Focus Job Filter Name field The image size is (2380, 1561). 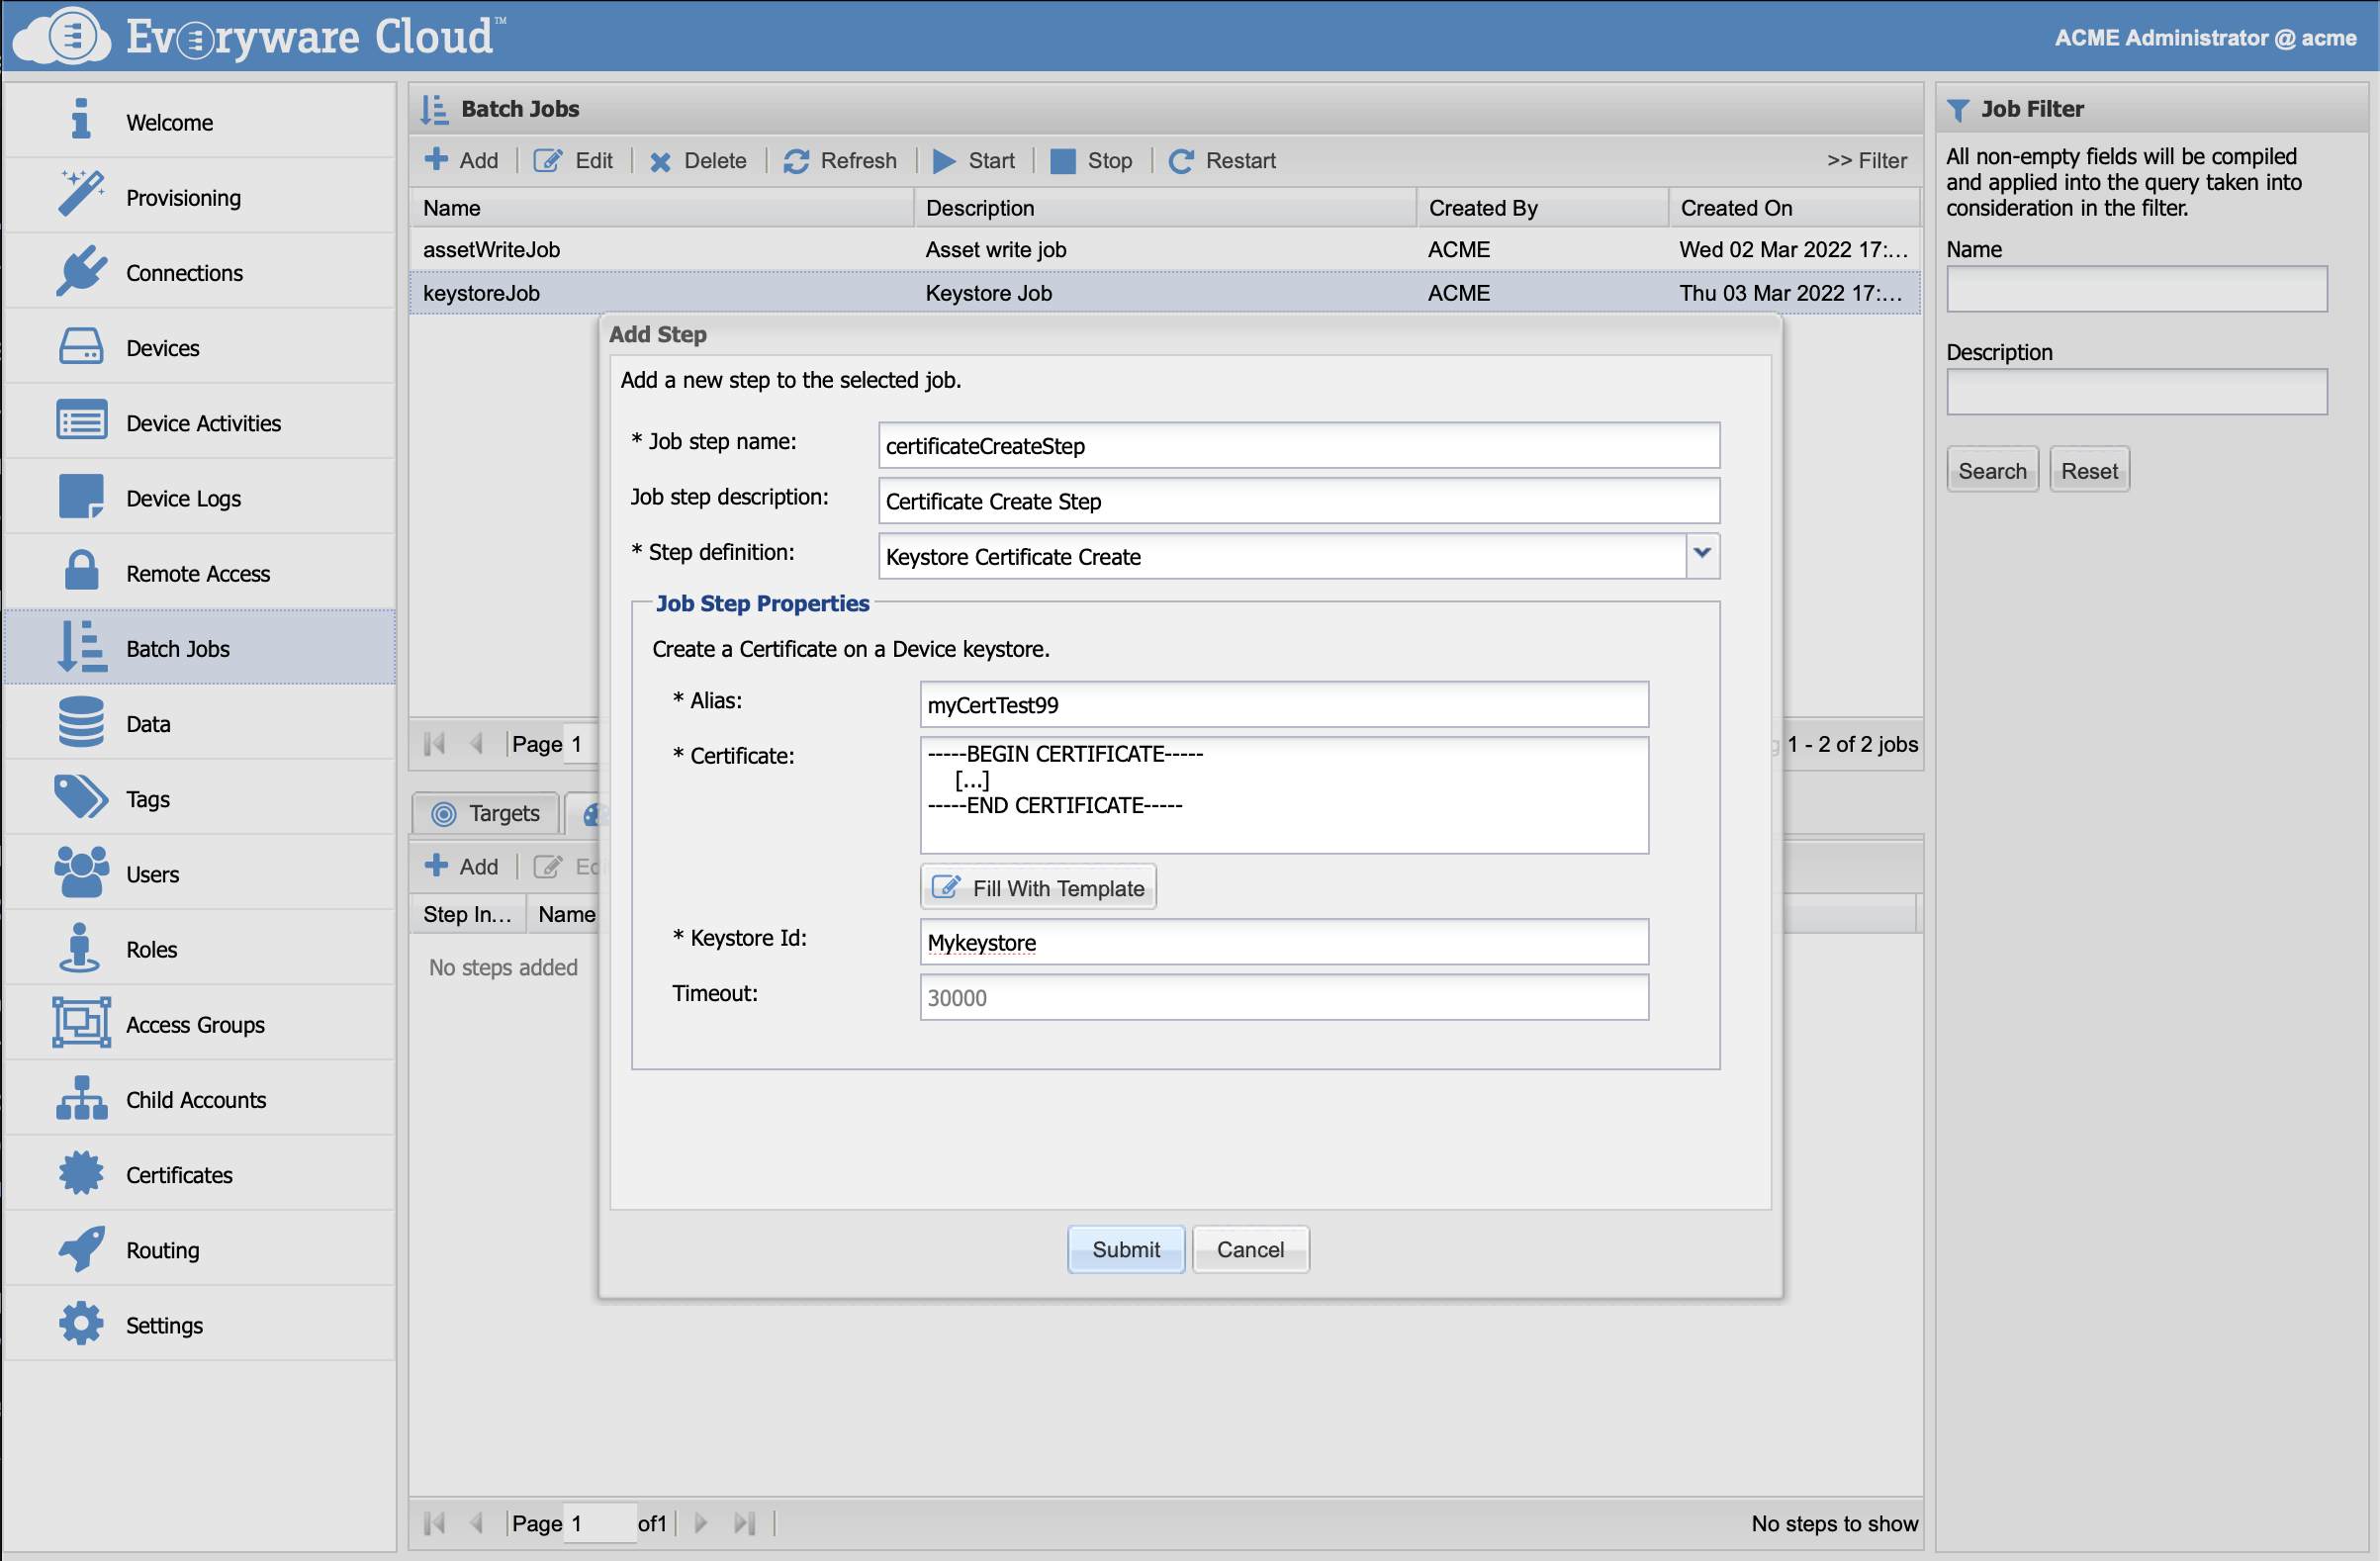point(2136,288)
